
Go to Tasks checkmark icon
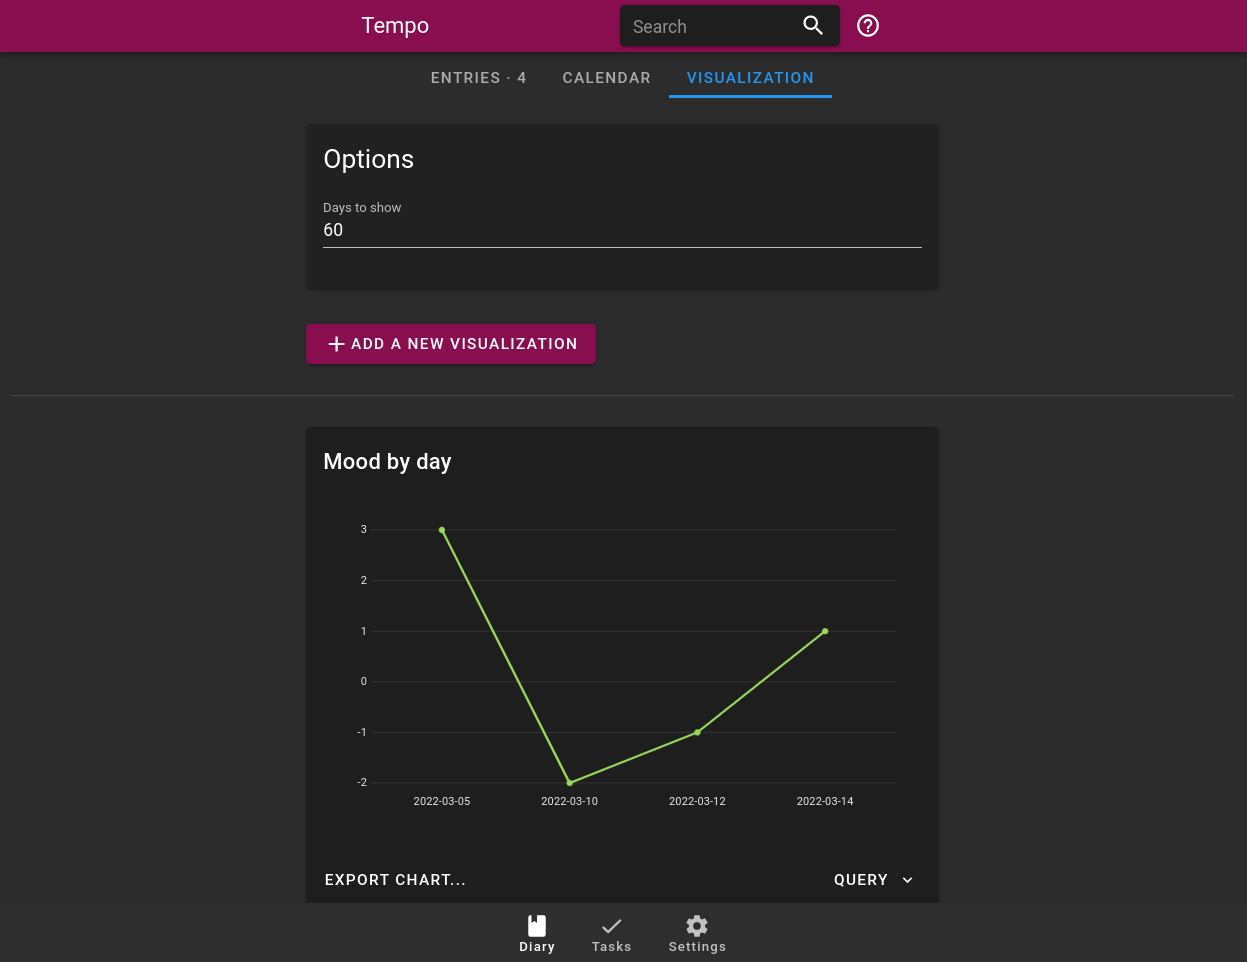click(x=612, y=926)
